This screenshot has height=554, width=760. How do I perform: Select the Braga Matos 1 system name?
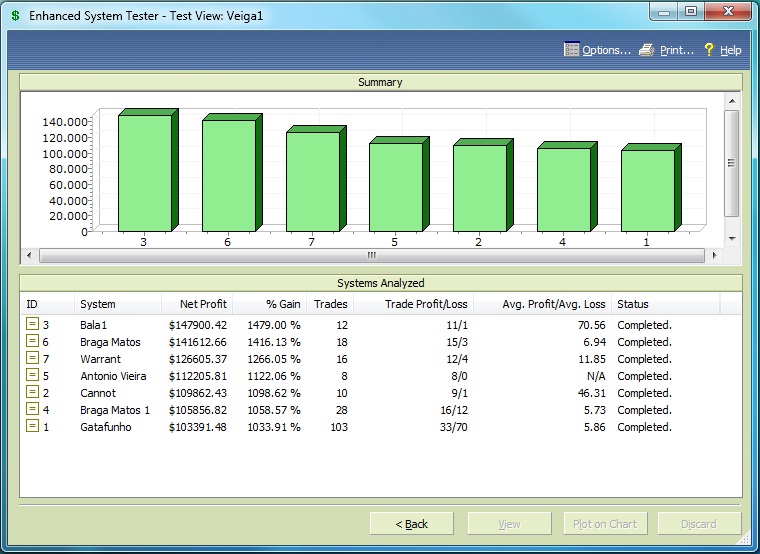click(115, 410)
